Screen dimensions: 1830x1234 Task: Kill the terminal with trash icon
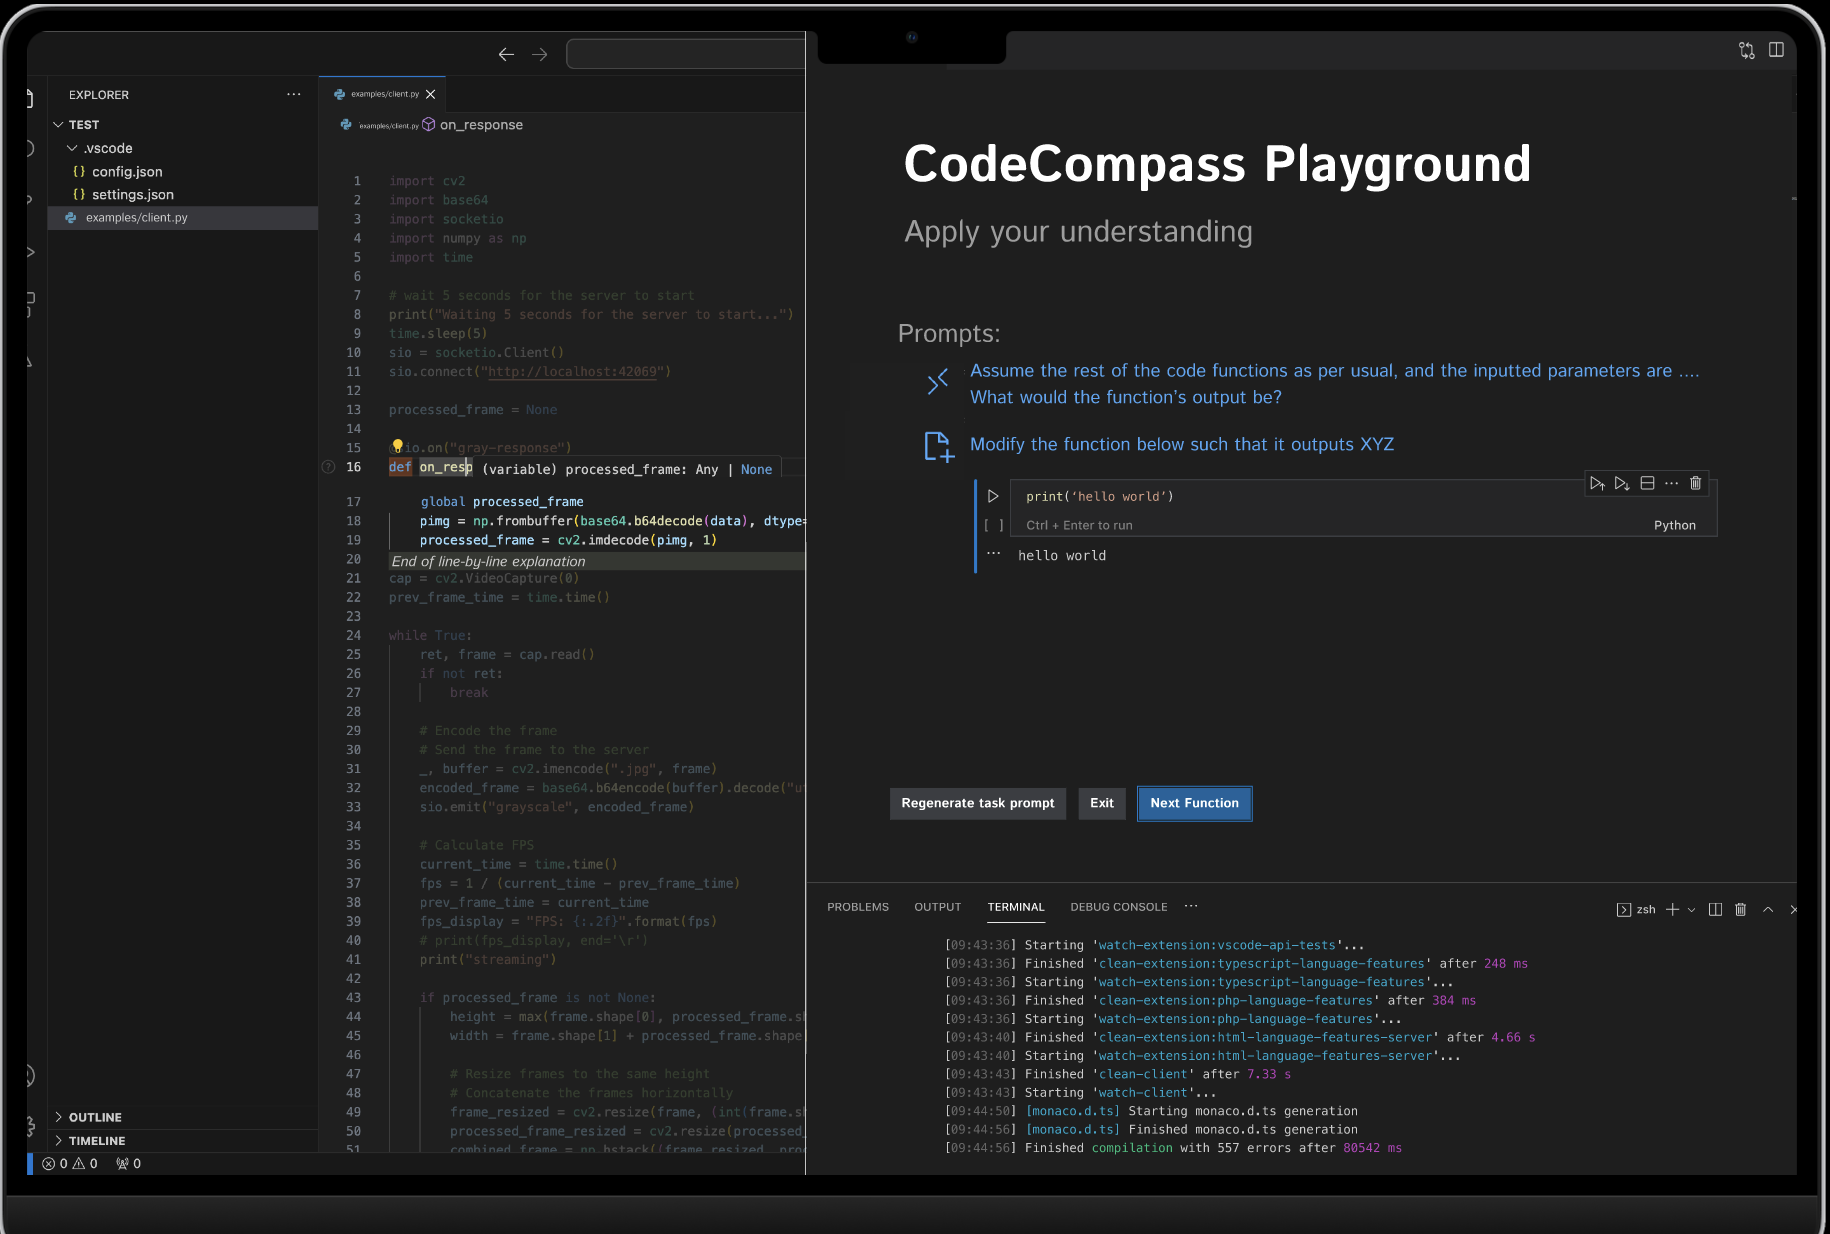1741,909
